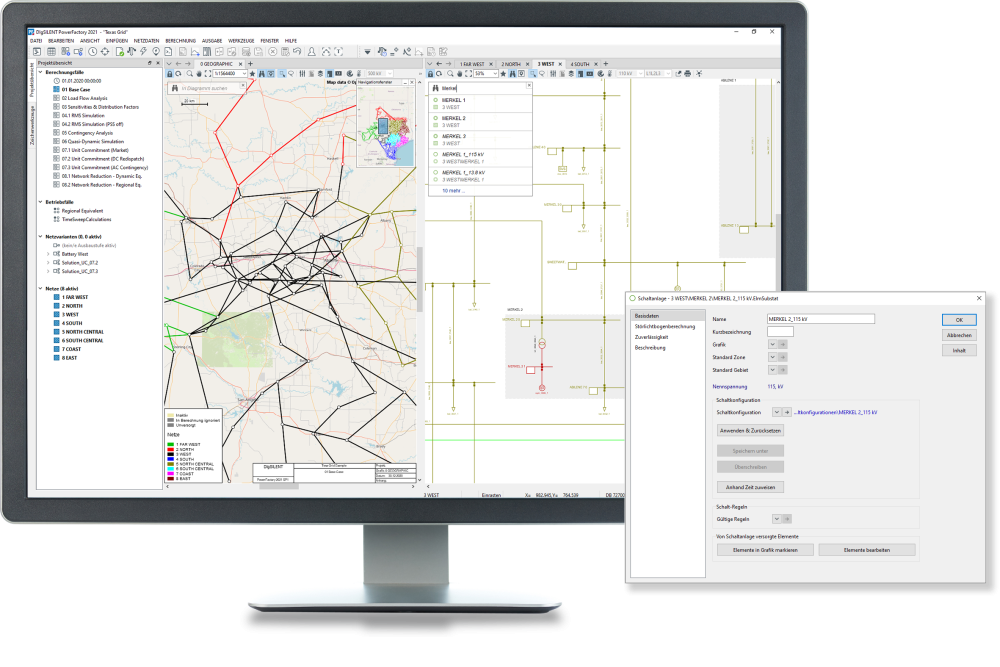This screenshot has width=1000, height=667.
Task: Select the magnifier zoom tool in geographic toolbar
Action: (x=189, y=74)
